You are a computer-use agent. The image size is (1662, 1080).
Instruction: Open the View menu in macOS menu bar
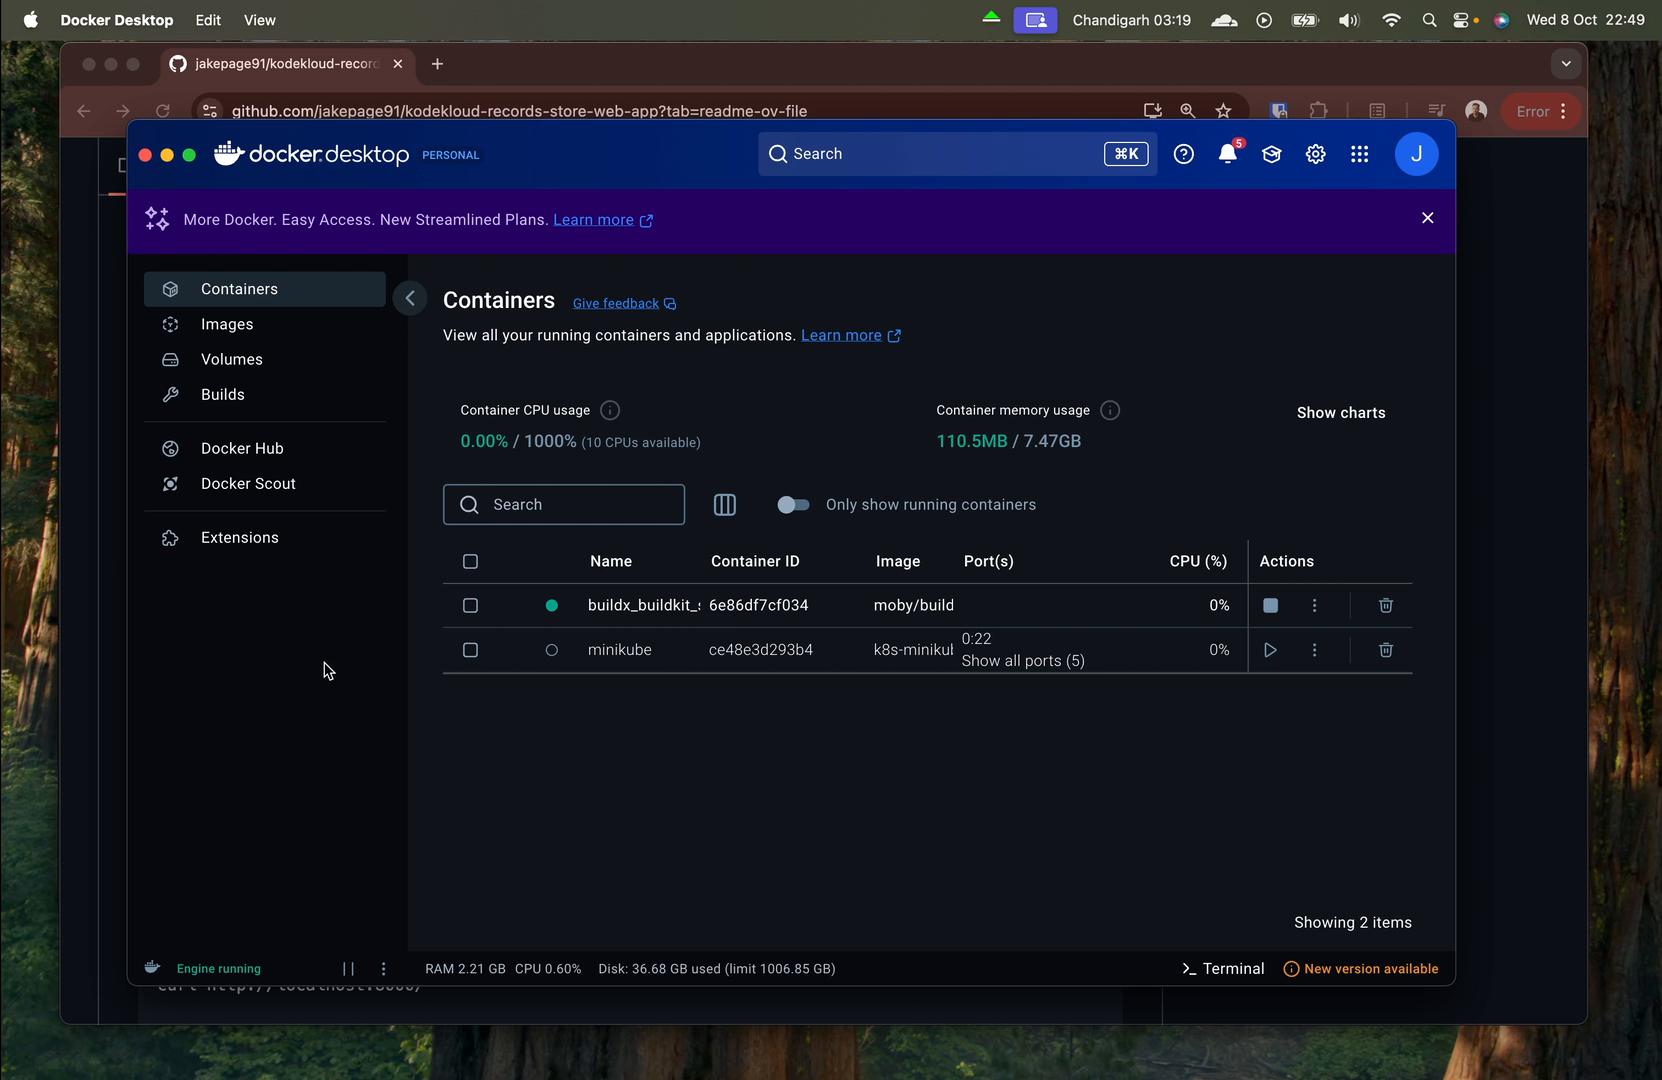[260, 20]
